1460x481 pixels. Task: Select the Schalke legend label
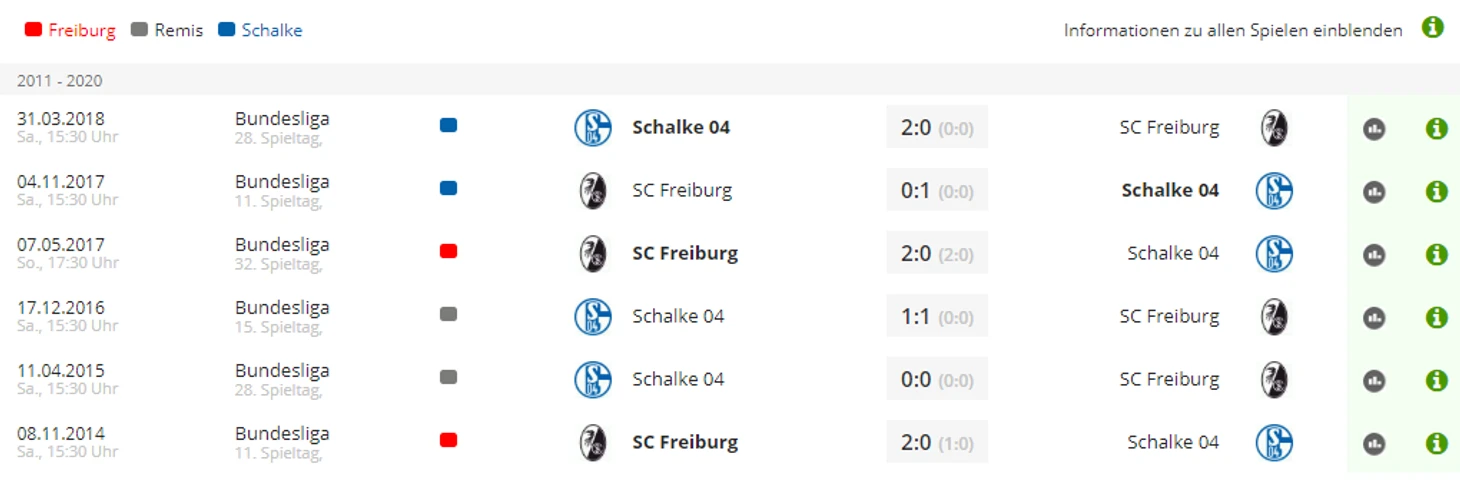[271, 31]
